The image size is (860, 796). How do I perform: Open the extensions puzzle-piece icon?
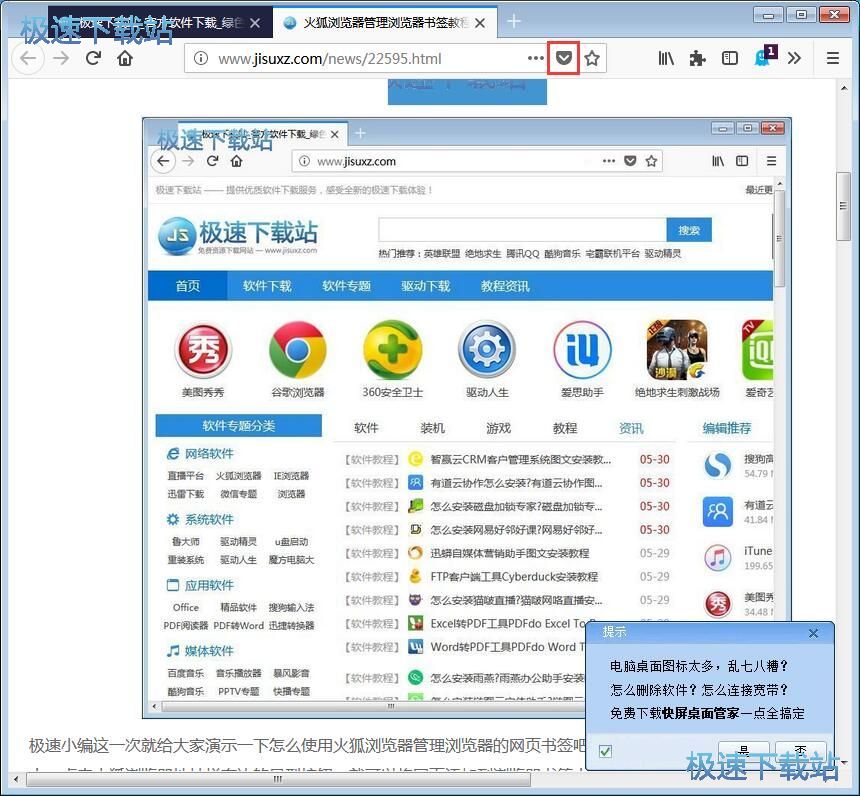[697, 58]
